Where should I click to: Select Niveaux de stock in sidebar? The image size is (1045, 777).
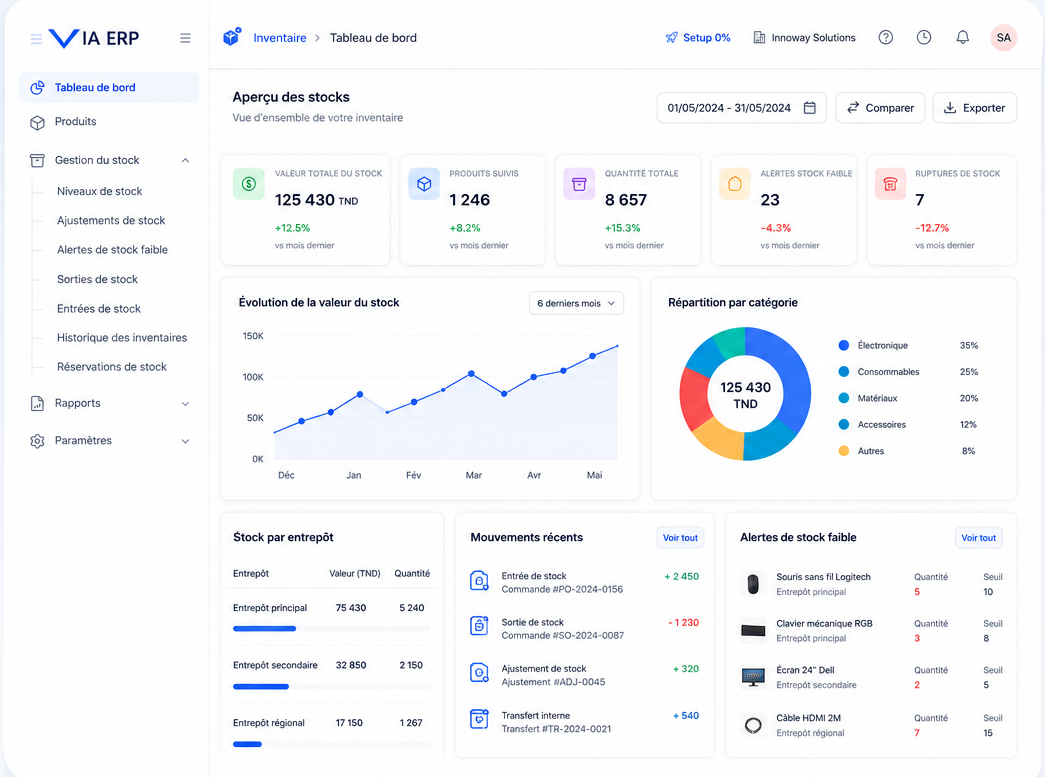click(x=99, y=191)
